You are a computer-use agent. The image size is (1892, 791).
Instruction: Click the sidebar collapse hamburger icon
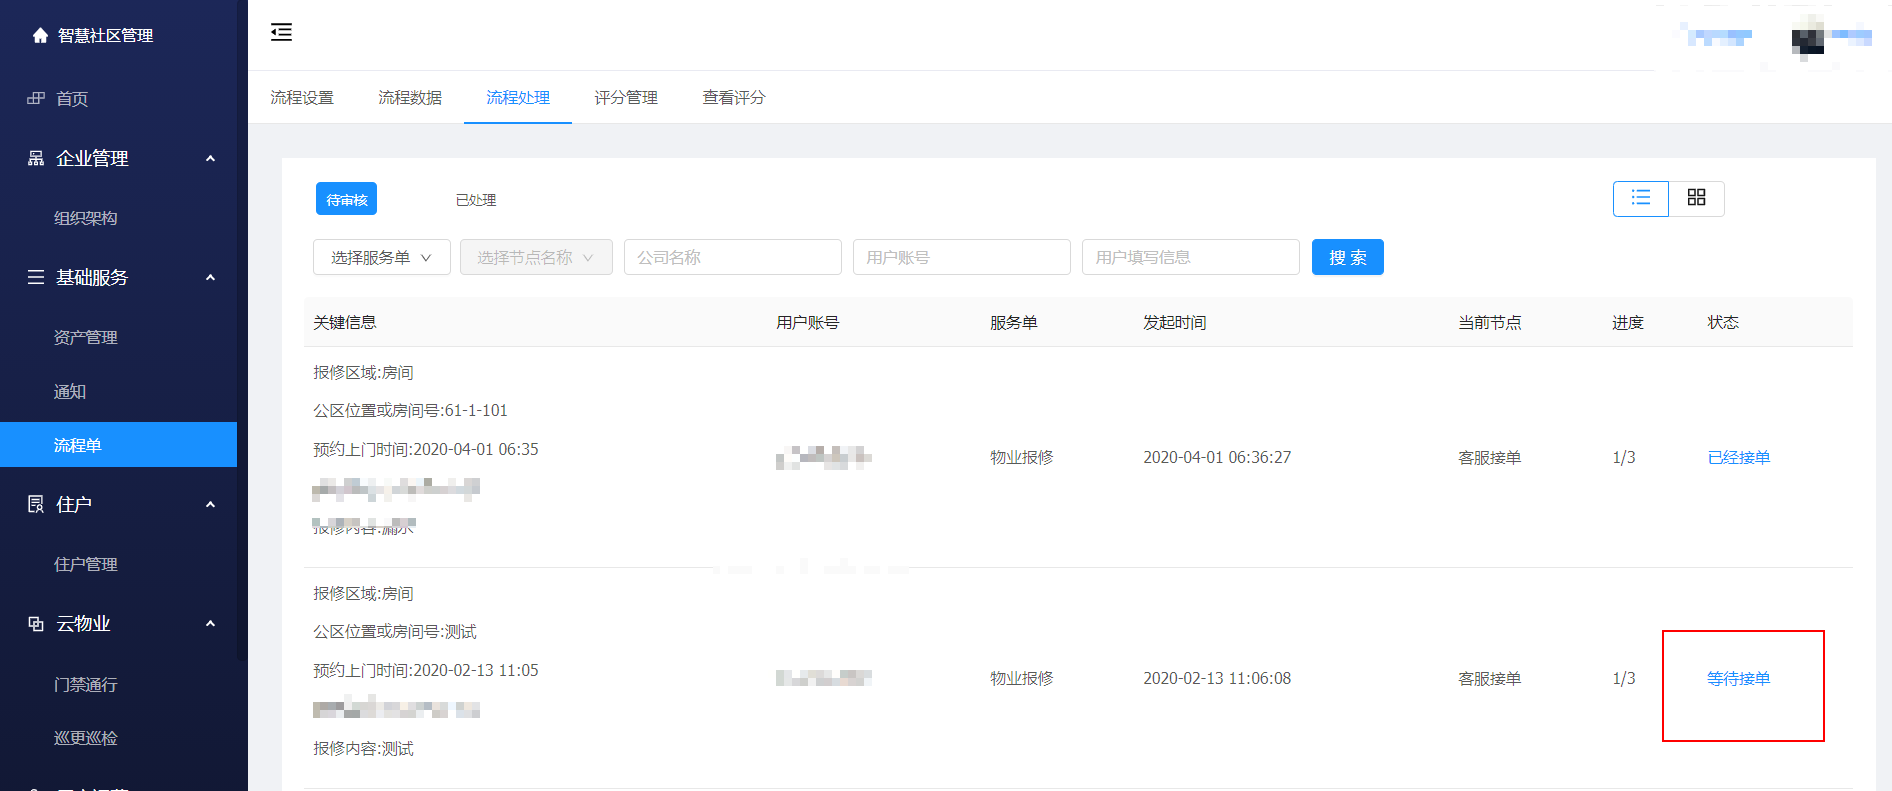(x=281, y=32)
